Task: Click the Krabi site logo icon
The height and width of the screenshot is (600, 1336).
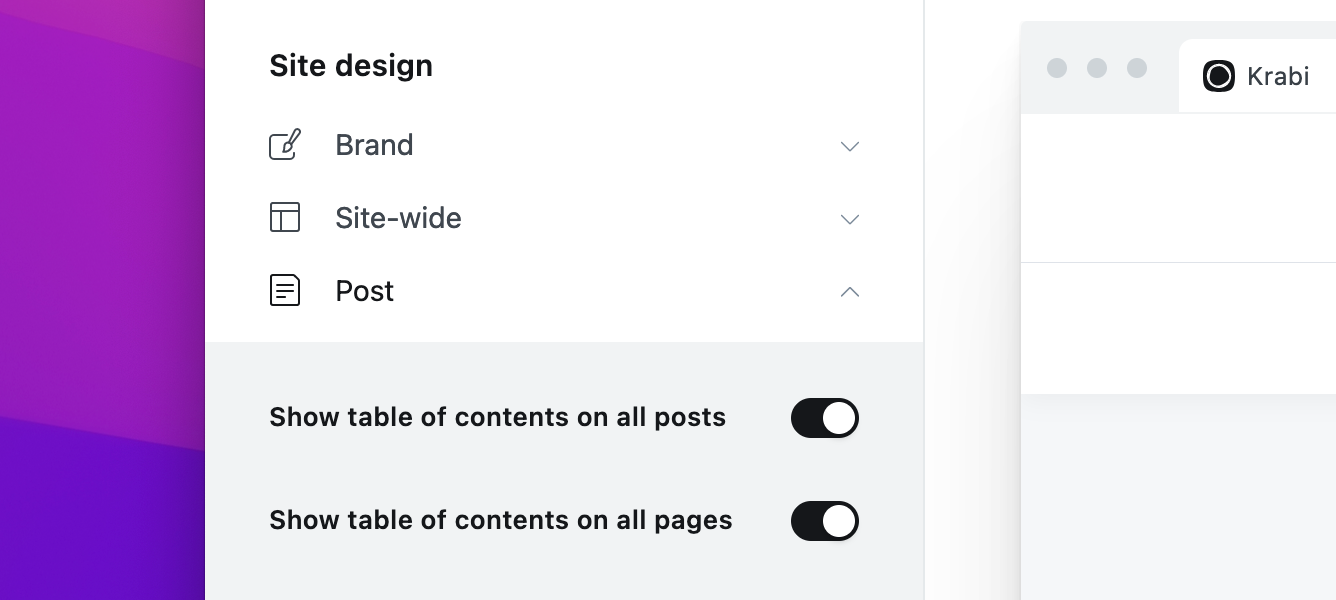Action: pyautogui.click(x=1219, y=76)
